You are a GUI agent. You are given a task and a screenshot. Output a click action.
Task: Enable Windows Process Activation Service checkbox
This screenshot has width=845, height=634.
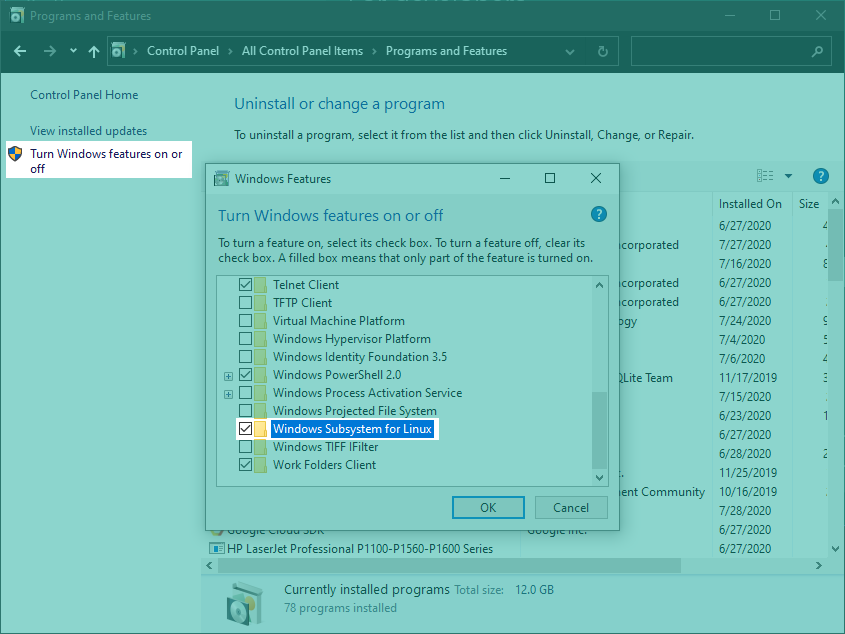pyautogui.click(x=245, y=392)
